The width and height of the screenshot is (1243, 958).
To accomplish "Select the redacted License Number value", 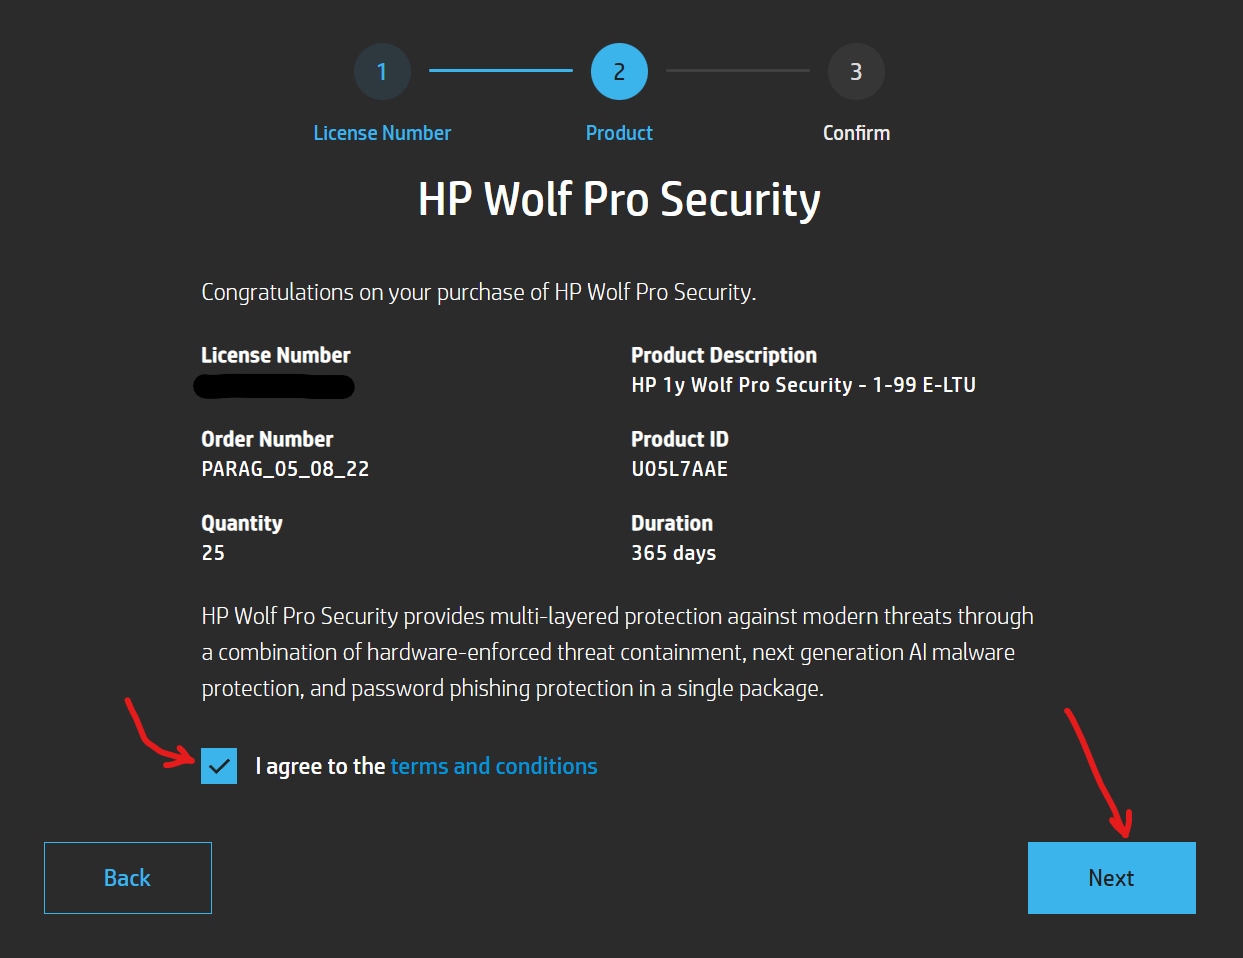I will (x=274, y=387).
